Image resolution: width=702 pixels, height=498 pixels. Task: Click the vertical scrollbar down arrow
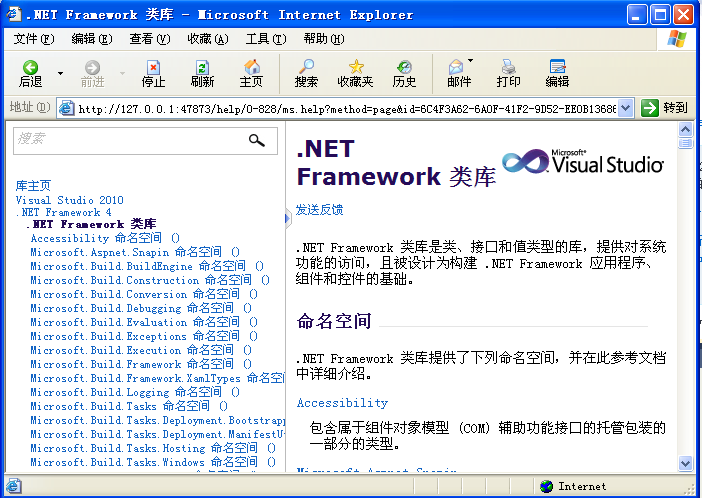tap(685, 463)
